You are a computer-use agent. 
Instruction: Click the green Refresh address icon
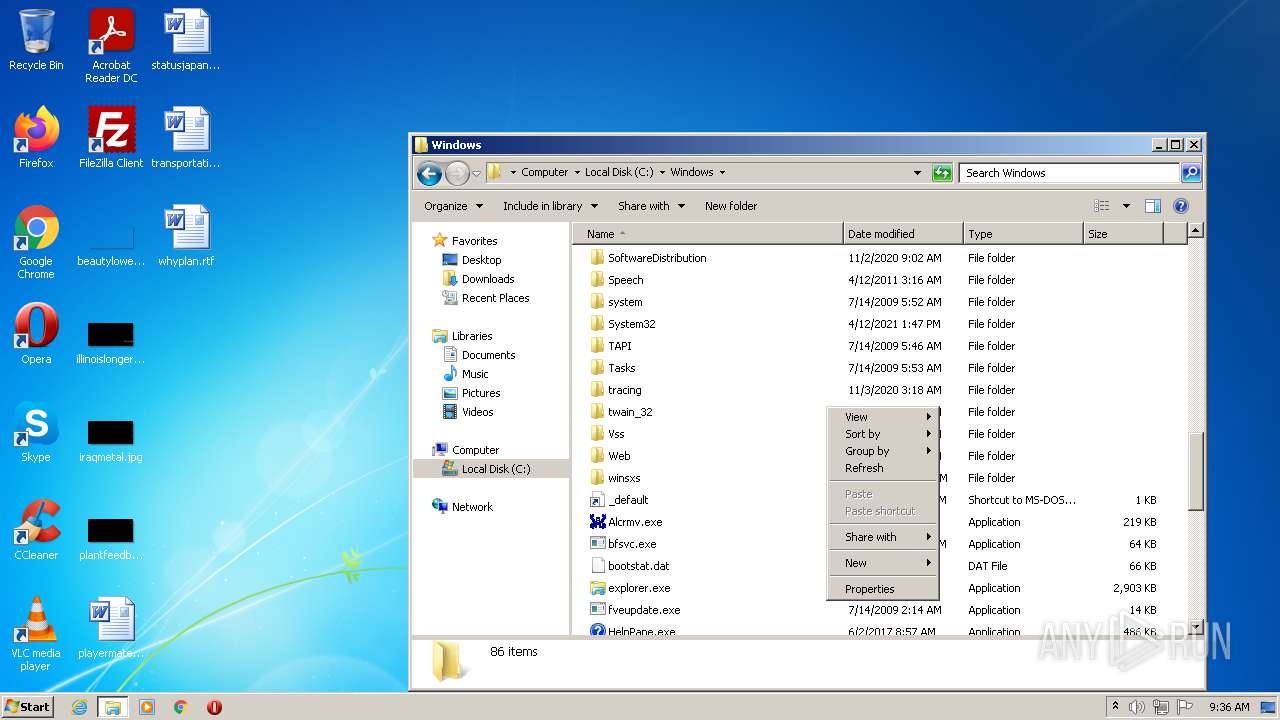click(x=941, y=173)
